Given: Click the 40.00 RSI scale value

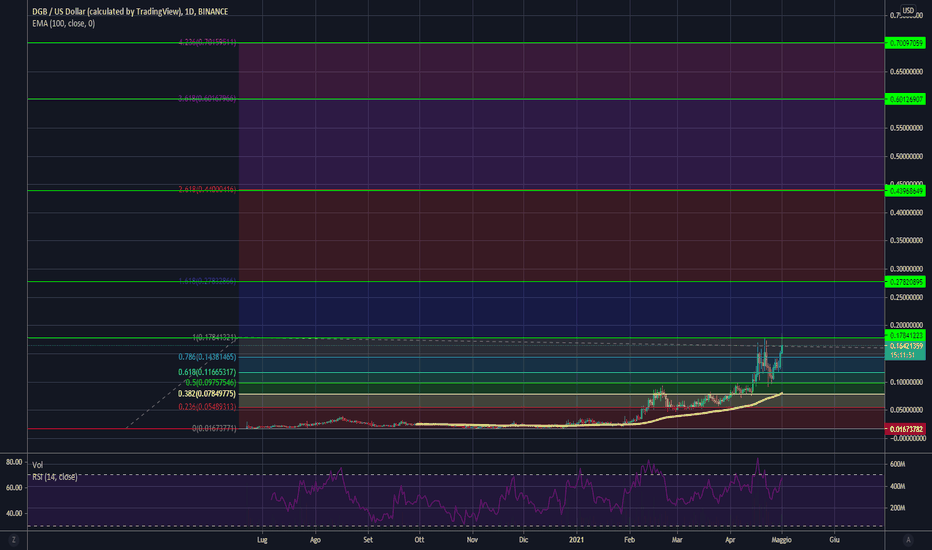Looking at the screenshot, I should [14, 513].
